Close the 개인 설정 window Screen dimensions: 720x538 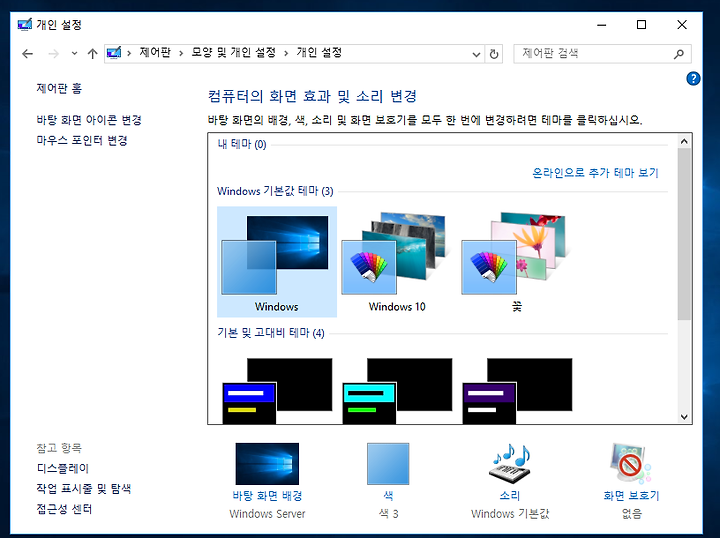[x=682, y=25]
